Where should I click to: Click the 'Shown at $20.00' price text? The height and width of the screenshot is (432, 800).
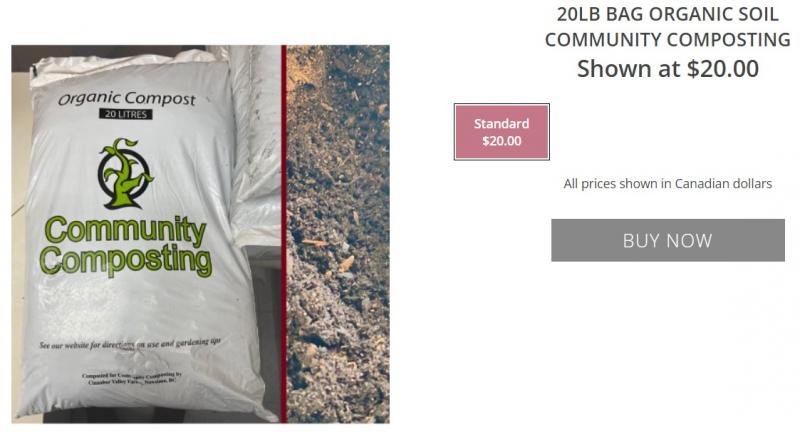667,68
